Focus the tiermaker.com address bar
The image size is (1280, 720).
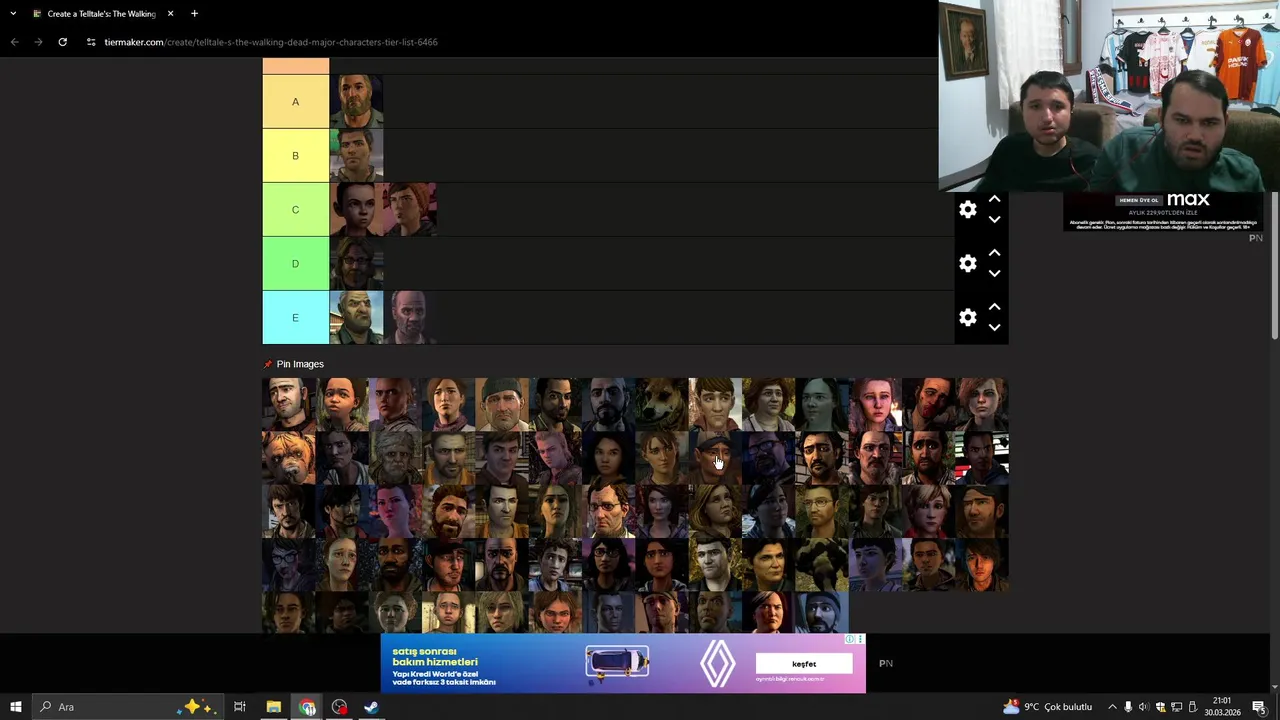[271, 42]
